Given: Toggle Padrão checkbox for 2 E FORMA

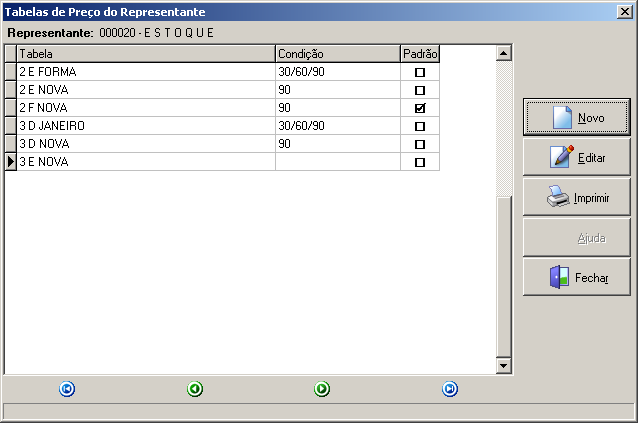Looking at the screenshot, I should coord(420,72).
